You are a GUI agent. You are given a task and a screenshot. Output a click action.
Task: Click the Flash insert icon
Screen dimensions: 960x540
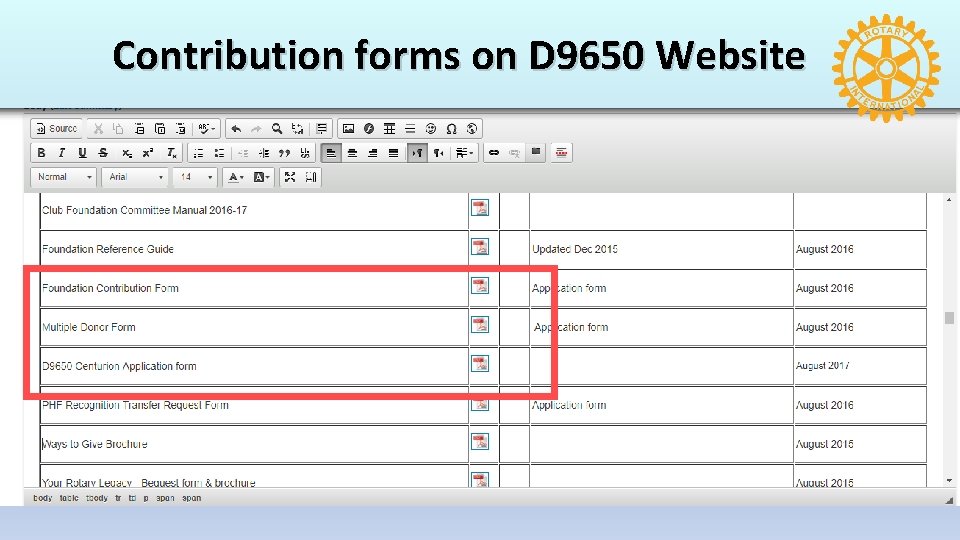[x=369, y=129]
